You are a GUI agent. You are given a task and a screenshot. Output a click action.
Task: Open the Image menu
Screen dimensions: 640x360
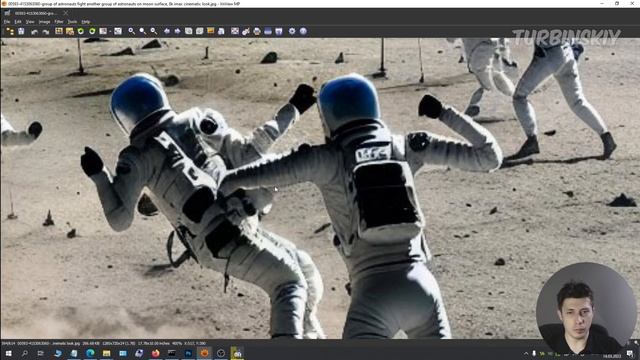44,22
